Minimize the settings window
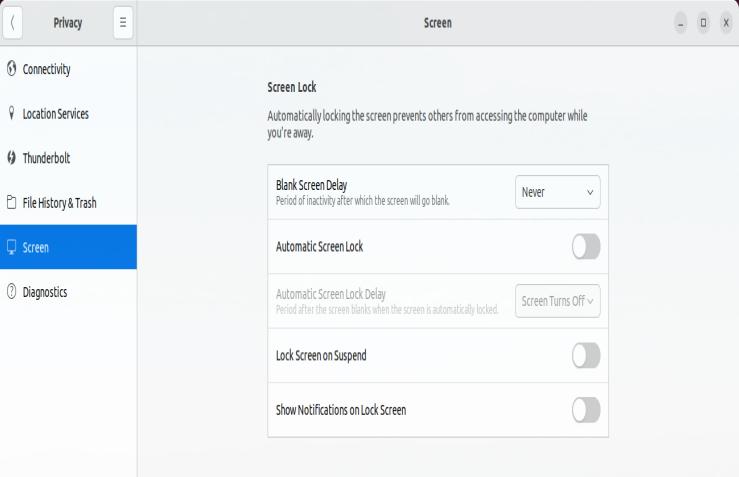The width and height of the screenshot is (739, 477). pos(681,23)
